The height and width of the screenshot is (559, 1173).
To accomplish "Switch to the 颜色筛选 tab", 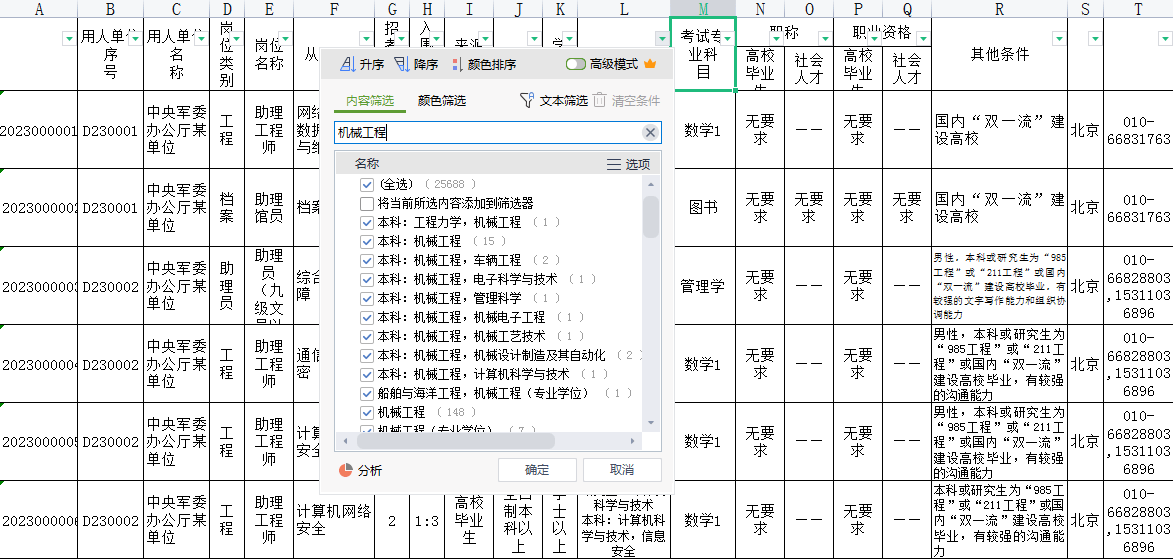I will 441,101.
